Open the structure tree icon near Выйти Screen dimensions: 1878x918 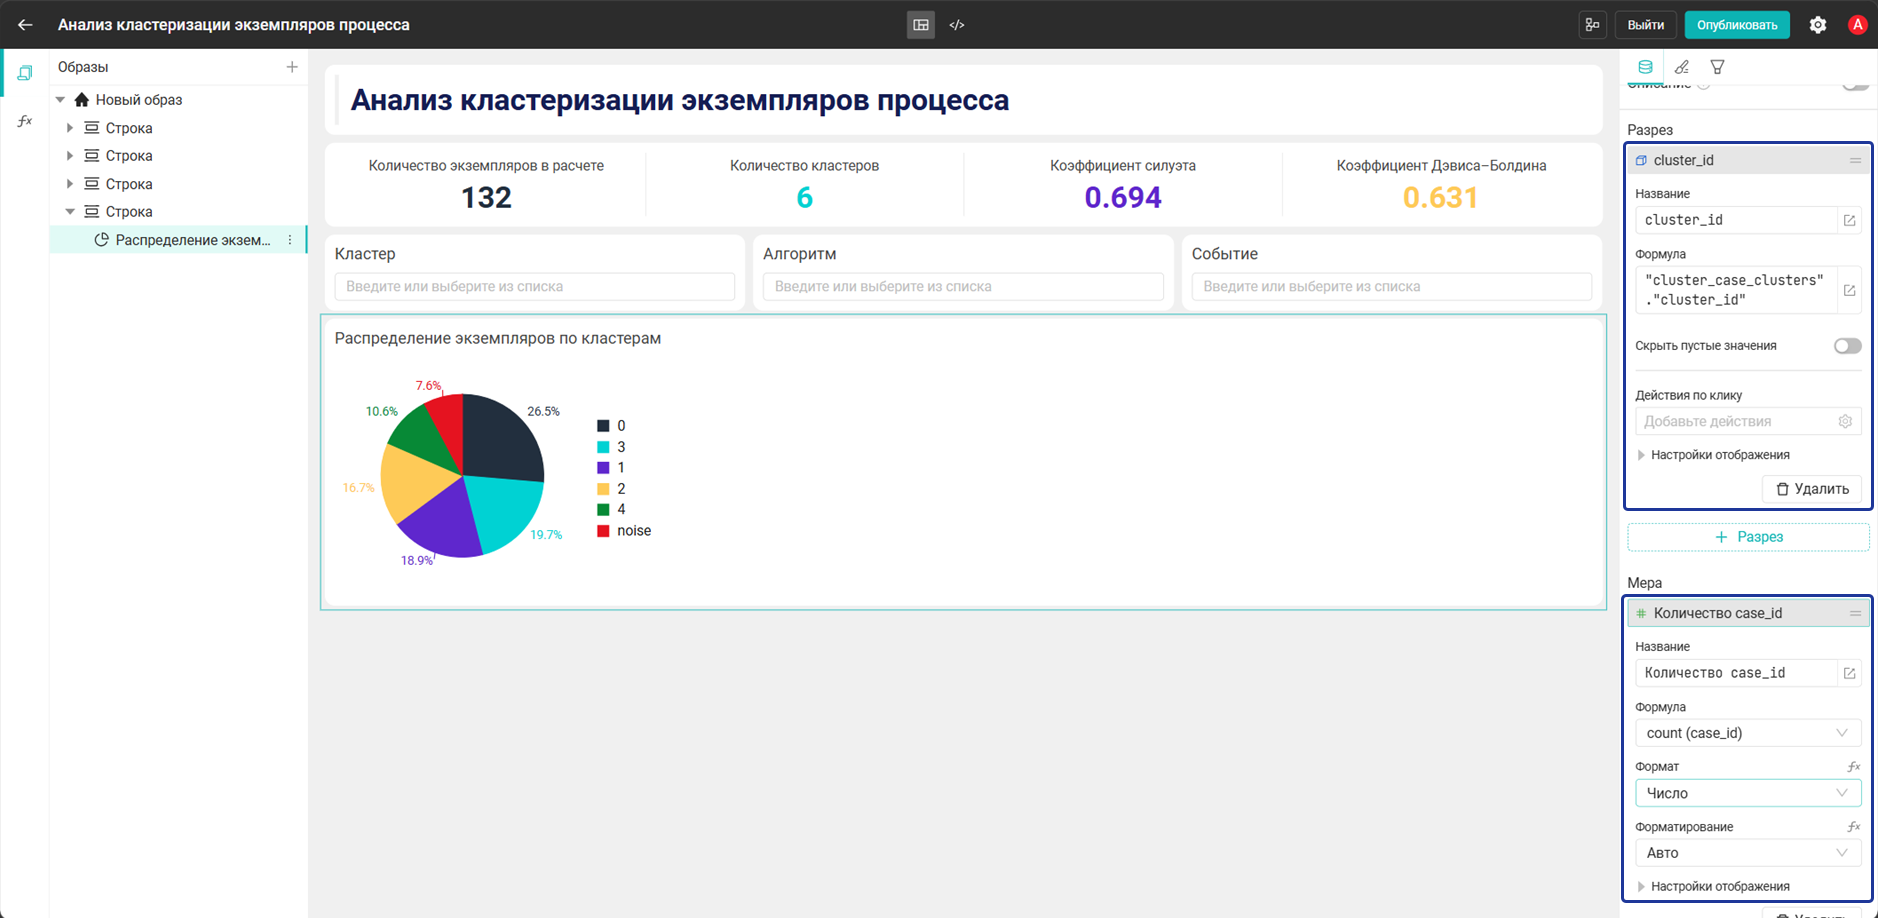click(x=1592, y=25)
